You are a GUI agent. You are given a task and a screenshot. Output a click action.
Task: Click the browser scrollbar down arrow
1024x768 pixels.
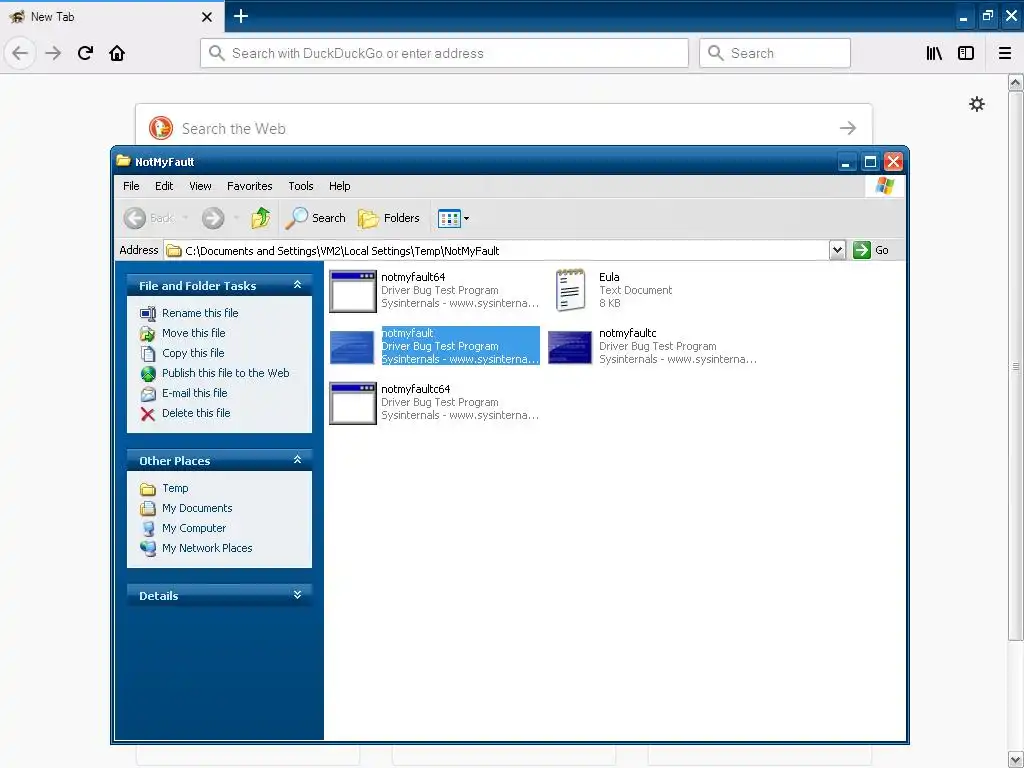1016,760
